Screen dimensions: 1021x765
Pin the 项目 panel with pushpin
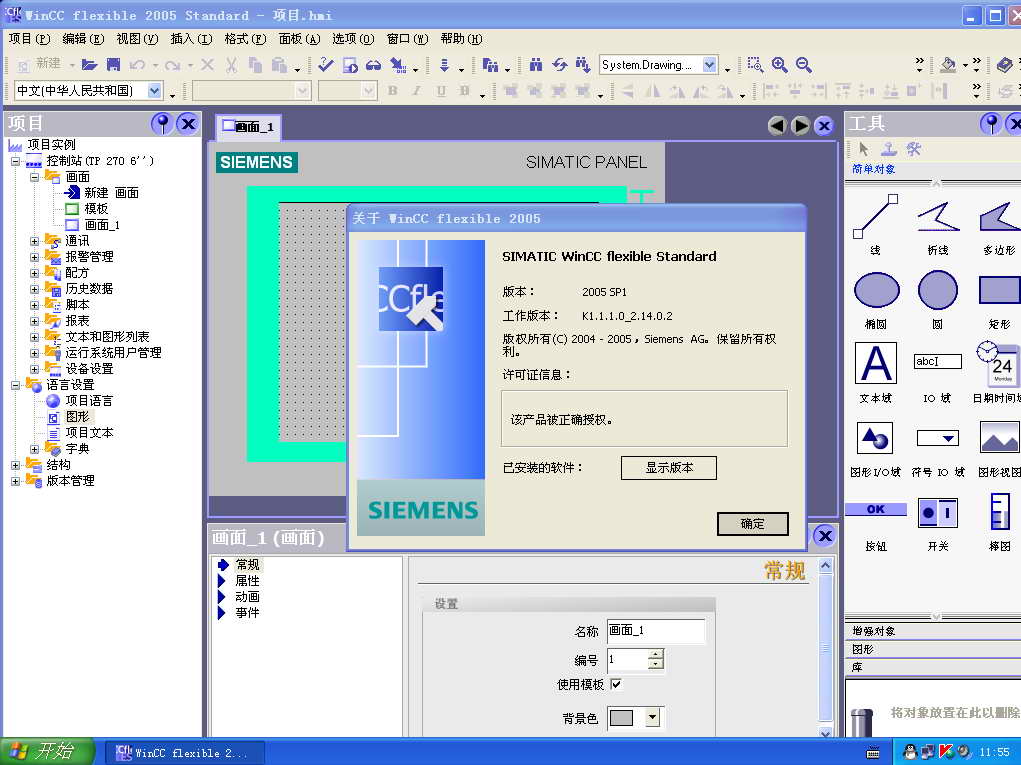[161, 124]
